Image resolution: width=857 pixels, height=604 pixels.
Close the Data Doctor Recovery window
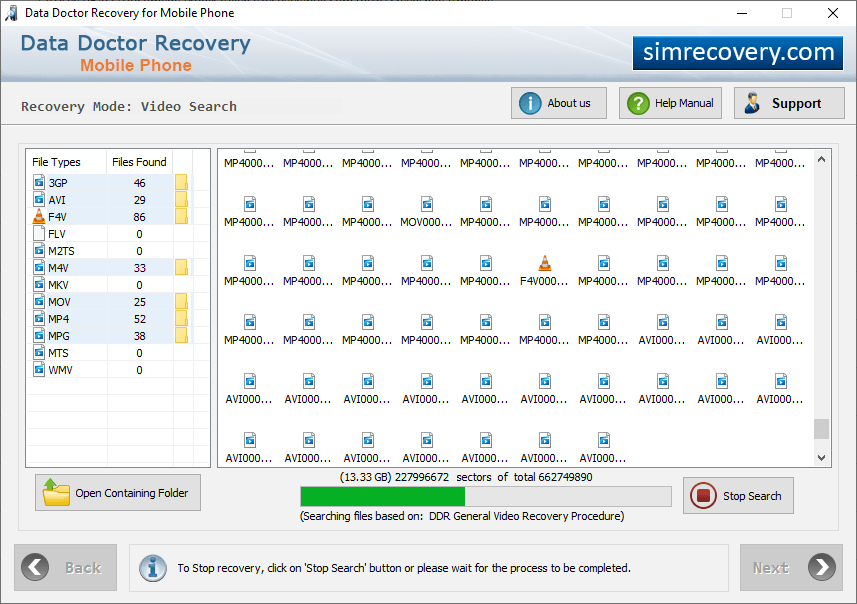(832, 13)
